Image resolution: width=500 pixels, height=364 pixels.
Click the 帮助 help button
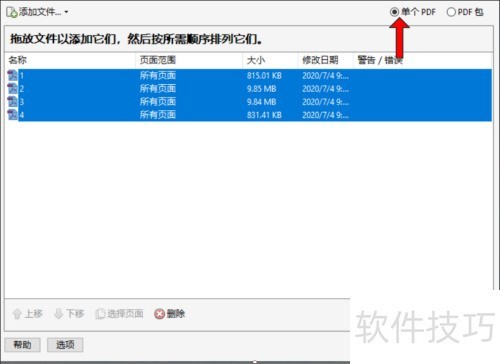[22, 345]
